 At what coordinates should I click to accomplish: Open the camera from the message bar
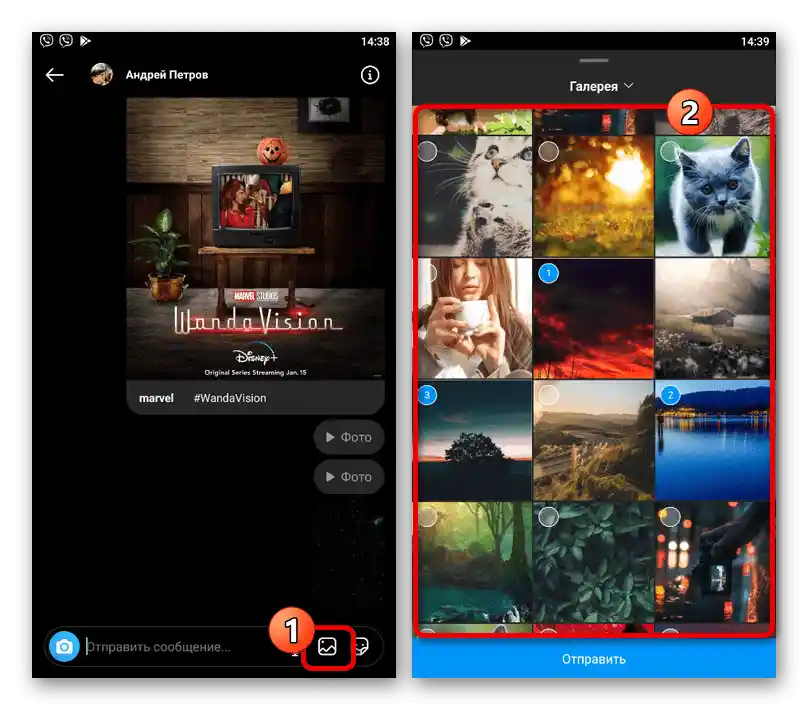pyautogui.click(x=64, y=647)
